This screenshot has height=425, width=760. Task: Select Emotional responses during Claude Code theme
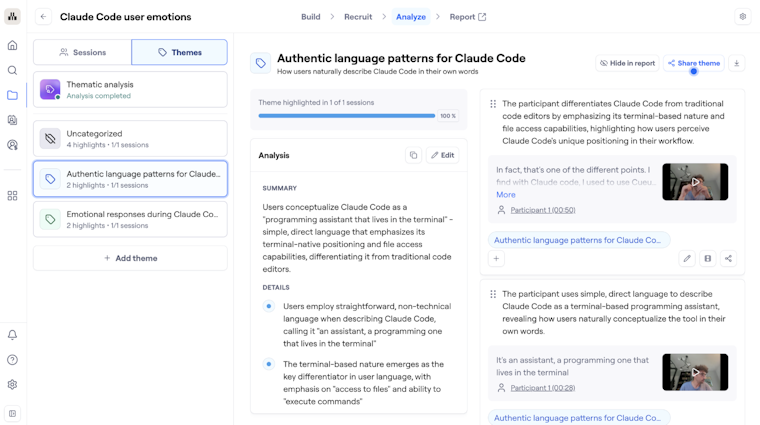tap(130, 219)
